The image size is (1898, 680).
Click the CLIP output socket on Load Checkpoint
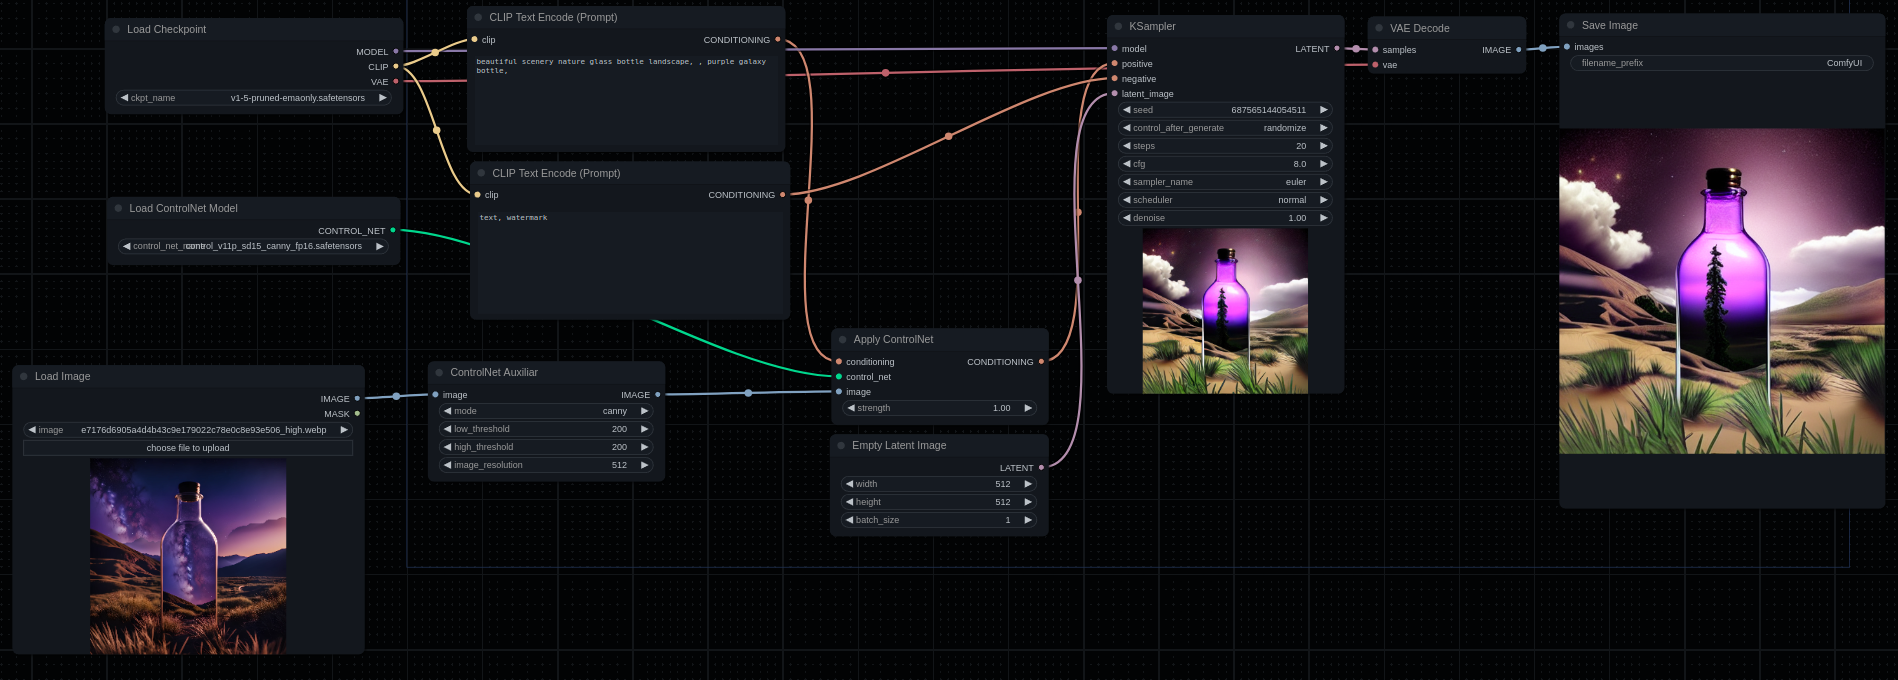tap(396, 67)
